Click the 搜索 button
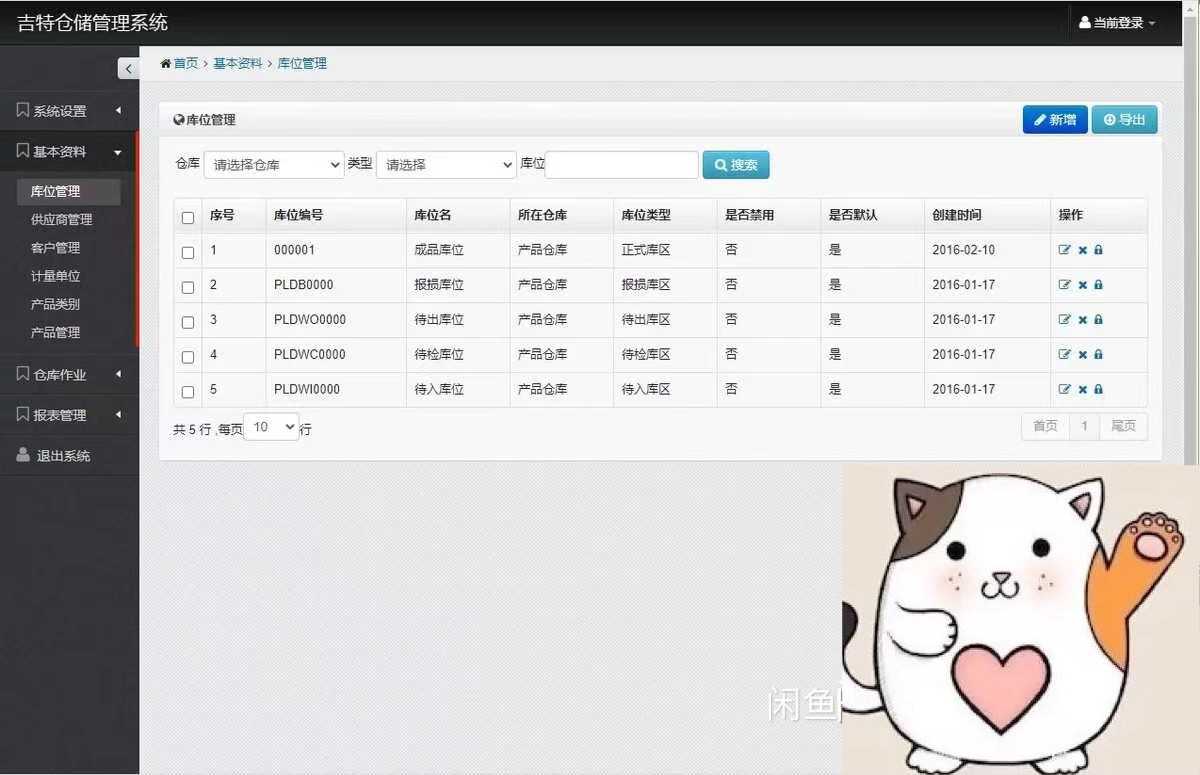 736,165
